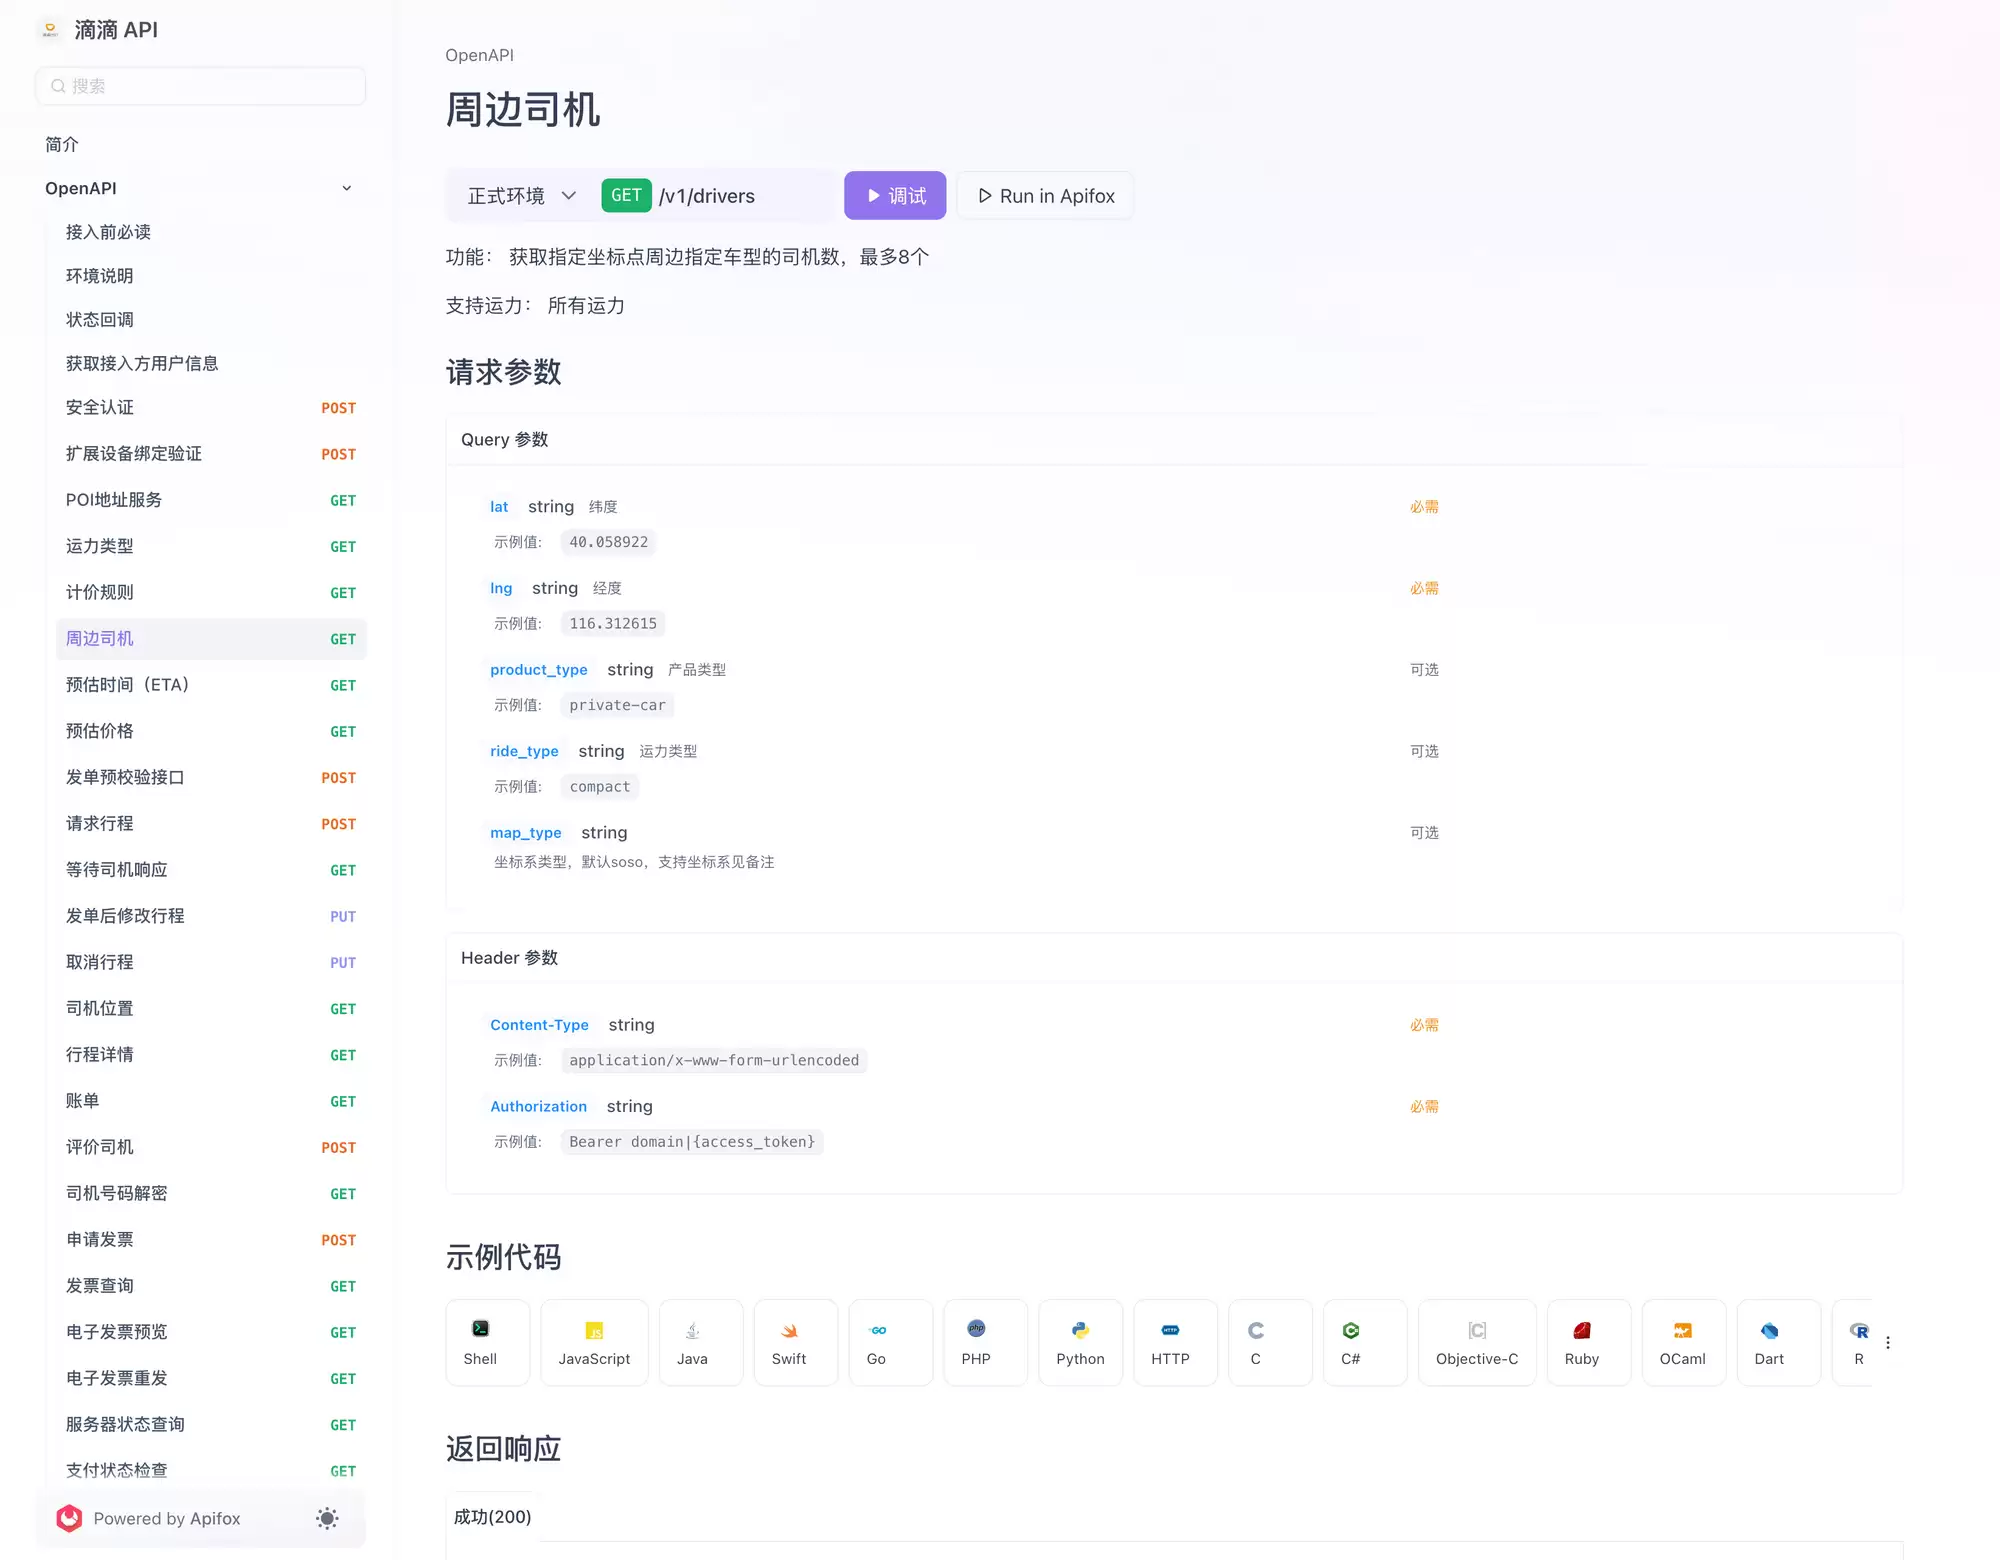Open 发单后修改行程 PUT endpoint
2000x1560 pixels.
click(x=211, y=916)
